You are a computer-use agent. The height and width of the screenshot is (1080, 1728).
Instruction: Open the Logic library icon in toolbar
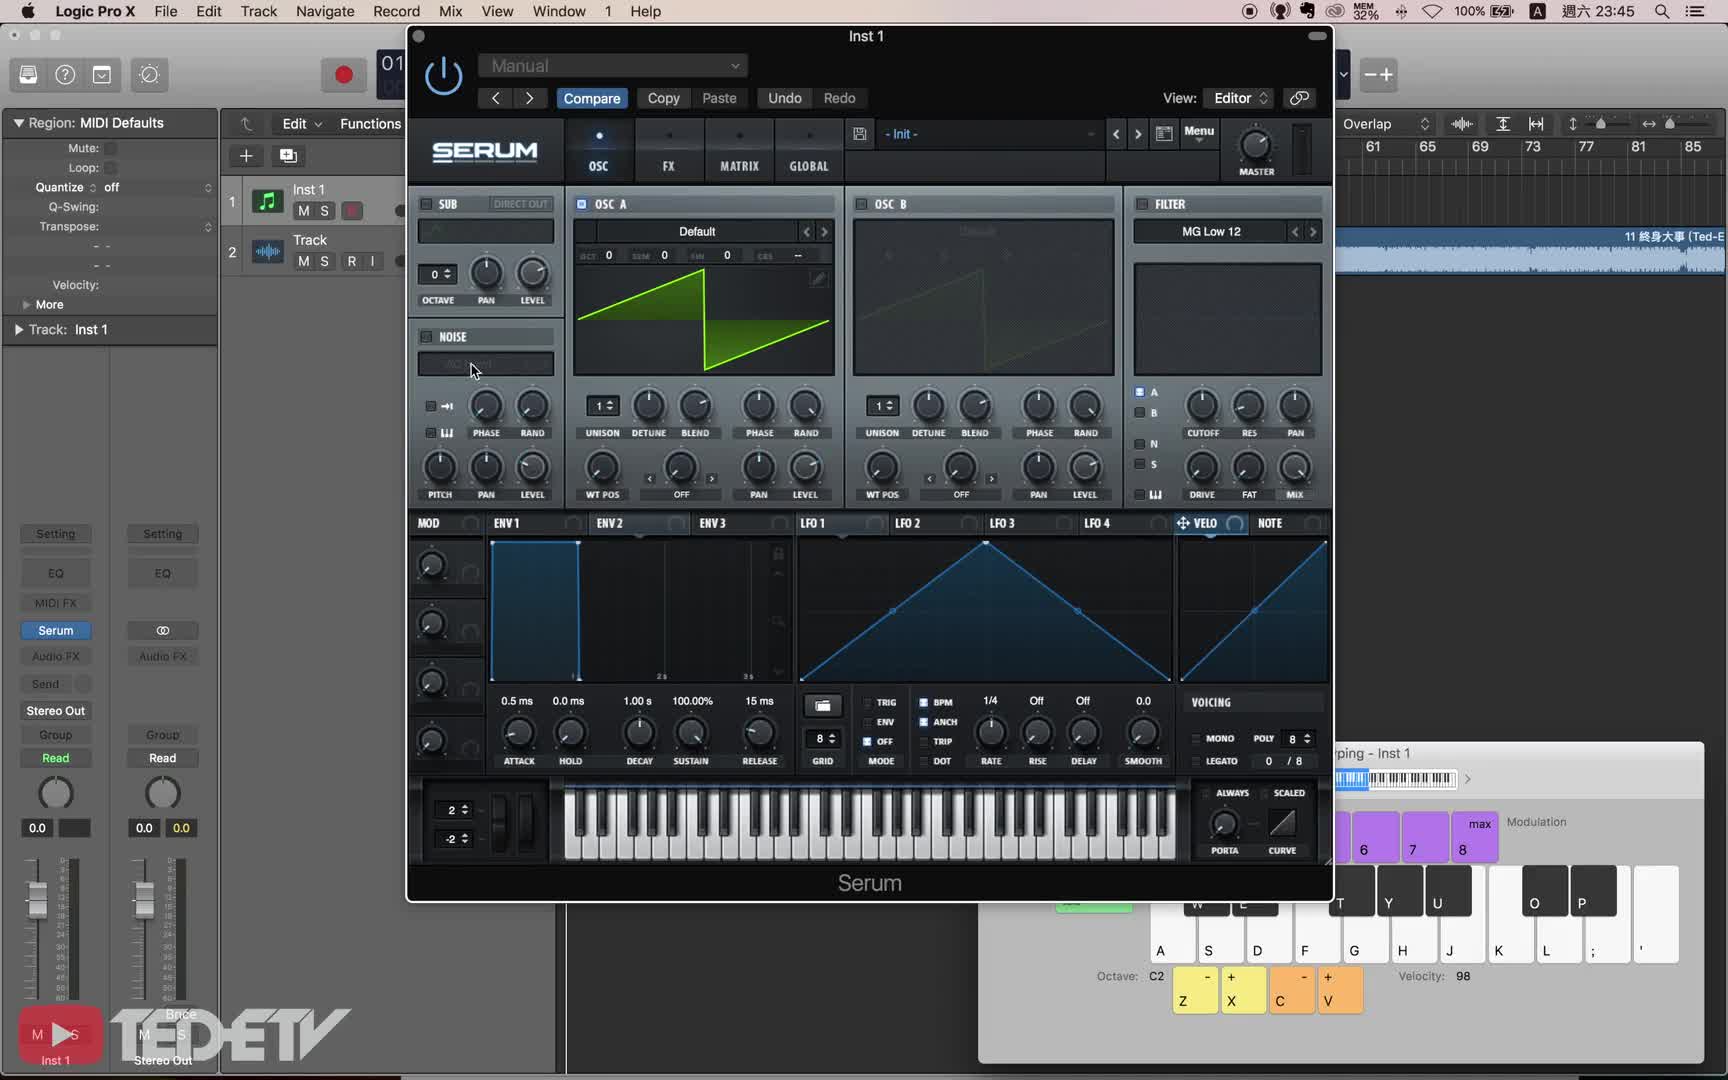[28, 75]
